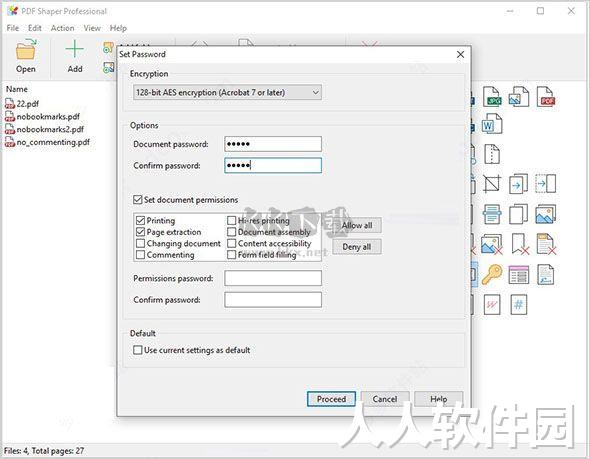Check Use current settings as default
The image size is (590, 459).
click(138, 350)
